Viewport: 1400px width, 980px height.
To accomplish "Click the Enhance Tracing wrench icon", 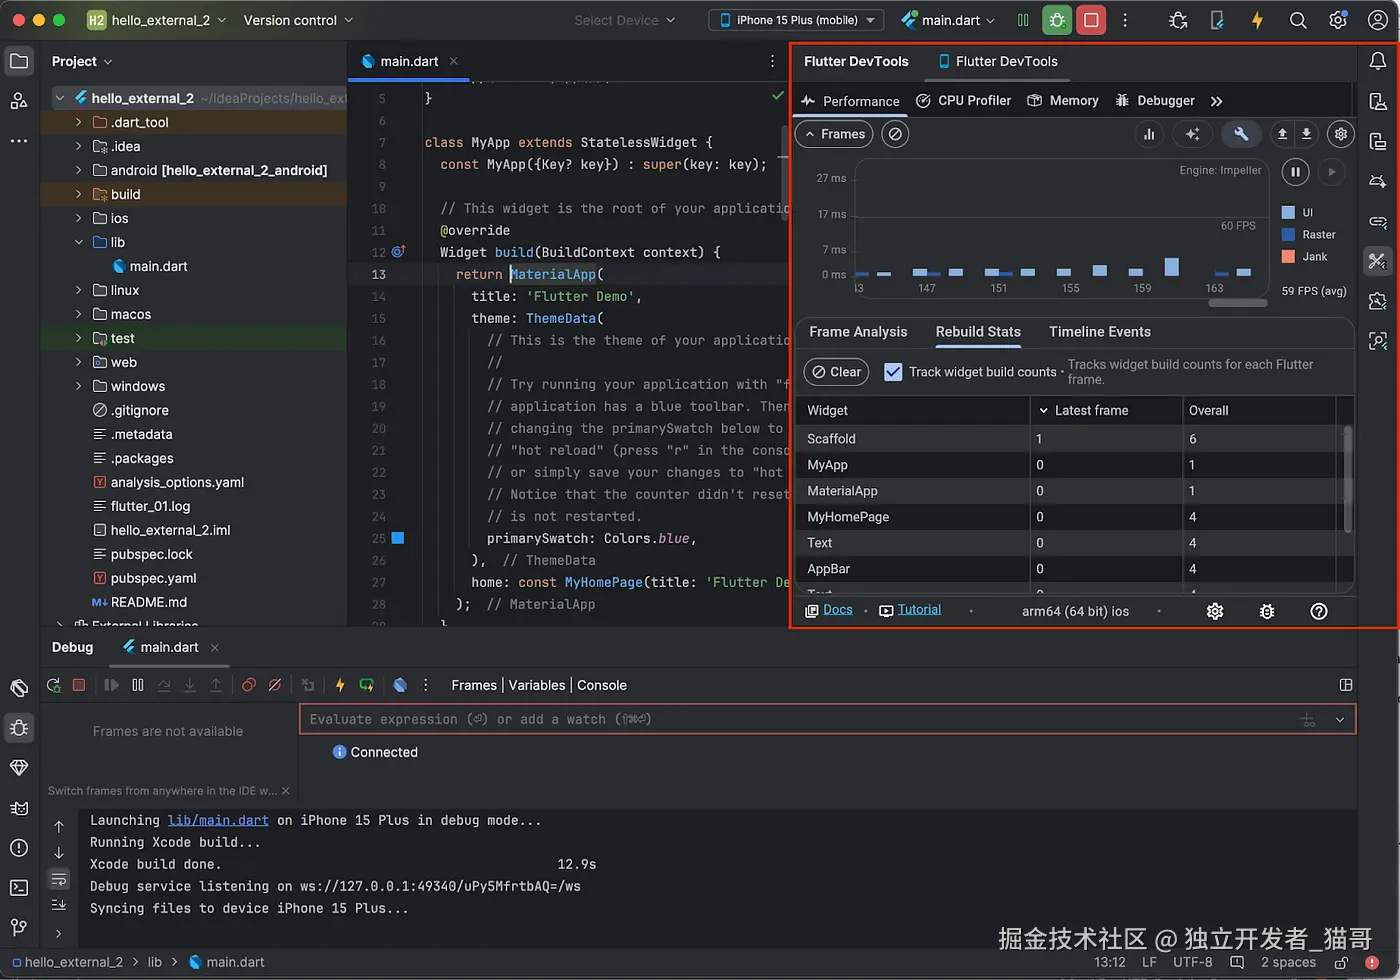I will pyautogui.click(x=1241, y=134).
